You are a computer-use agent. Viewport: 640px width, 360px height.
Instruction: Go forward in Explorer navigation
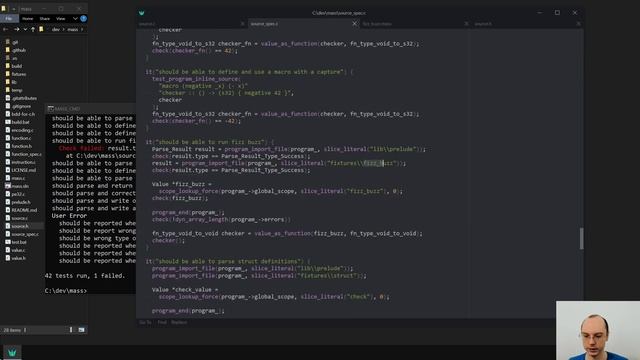tap(16, 29)
